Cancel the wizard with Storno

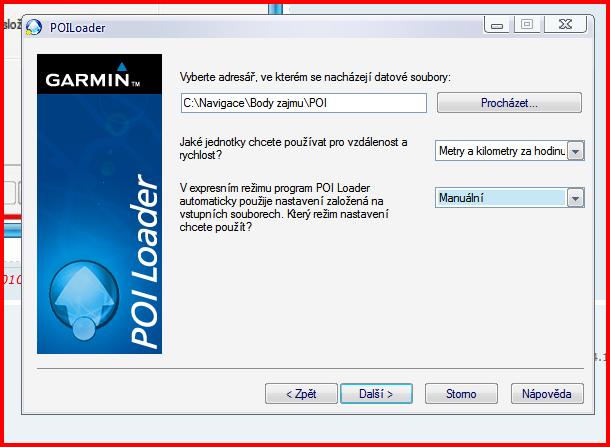coord(461,394)
